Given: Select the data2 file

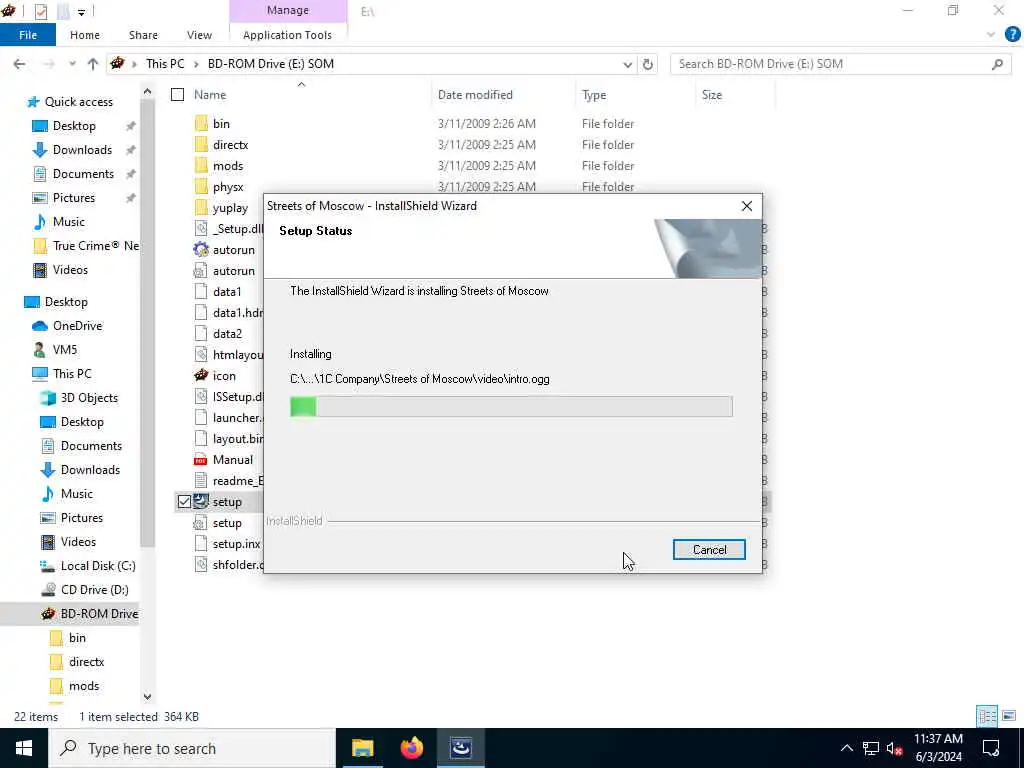Looking at the screenshot, I should pos(227,334).
